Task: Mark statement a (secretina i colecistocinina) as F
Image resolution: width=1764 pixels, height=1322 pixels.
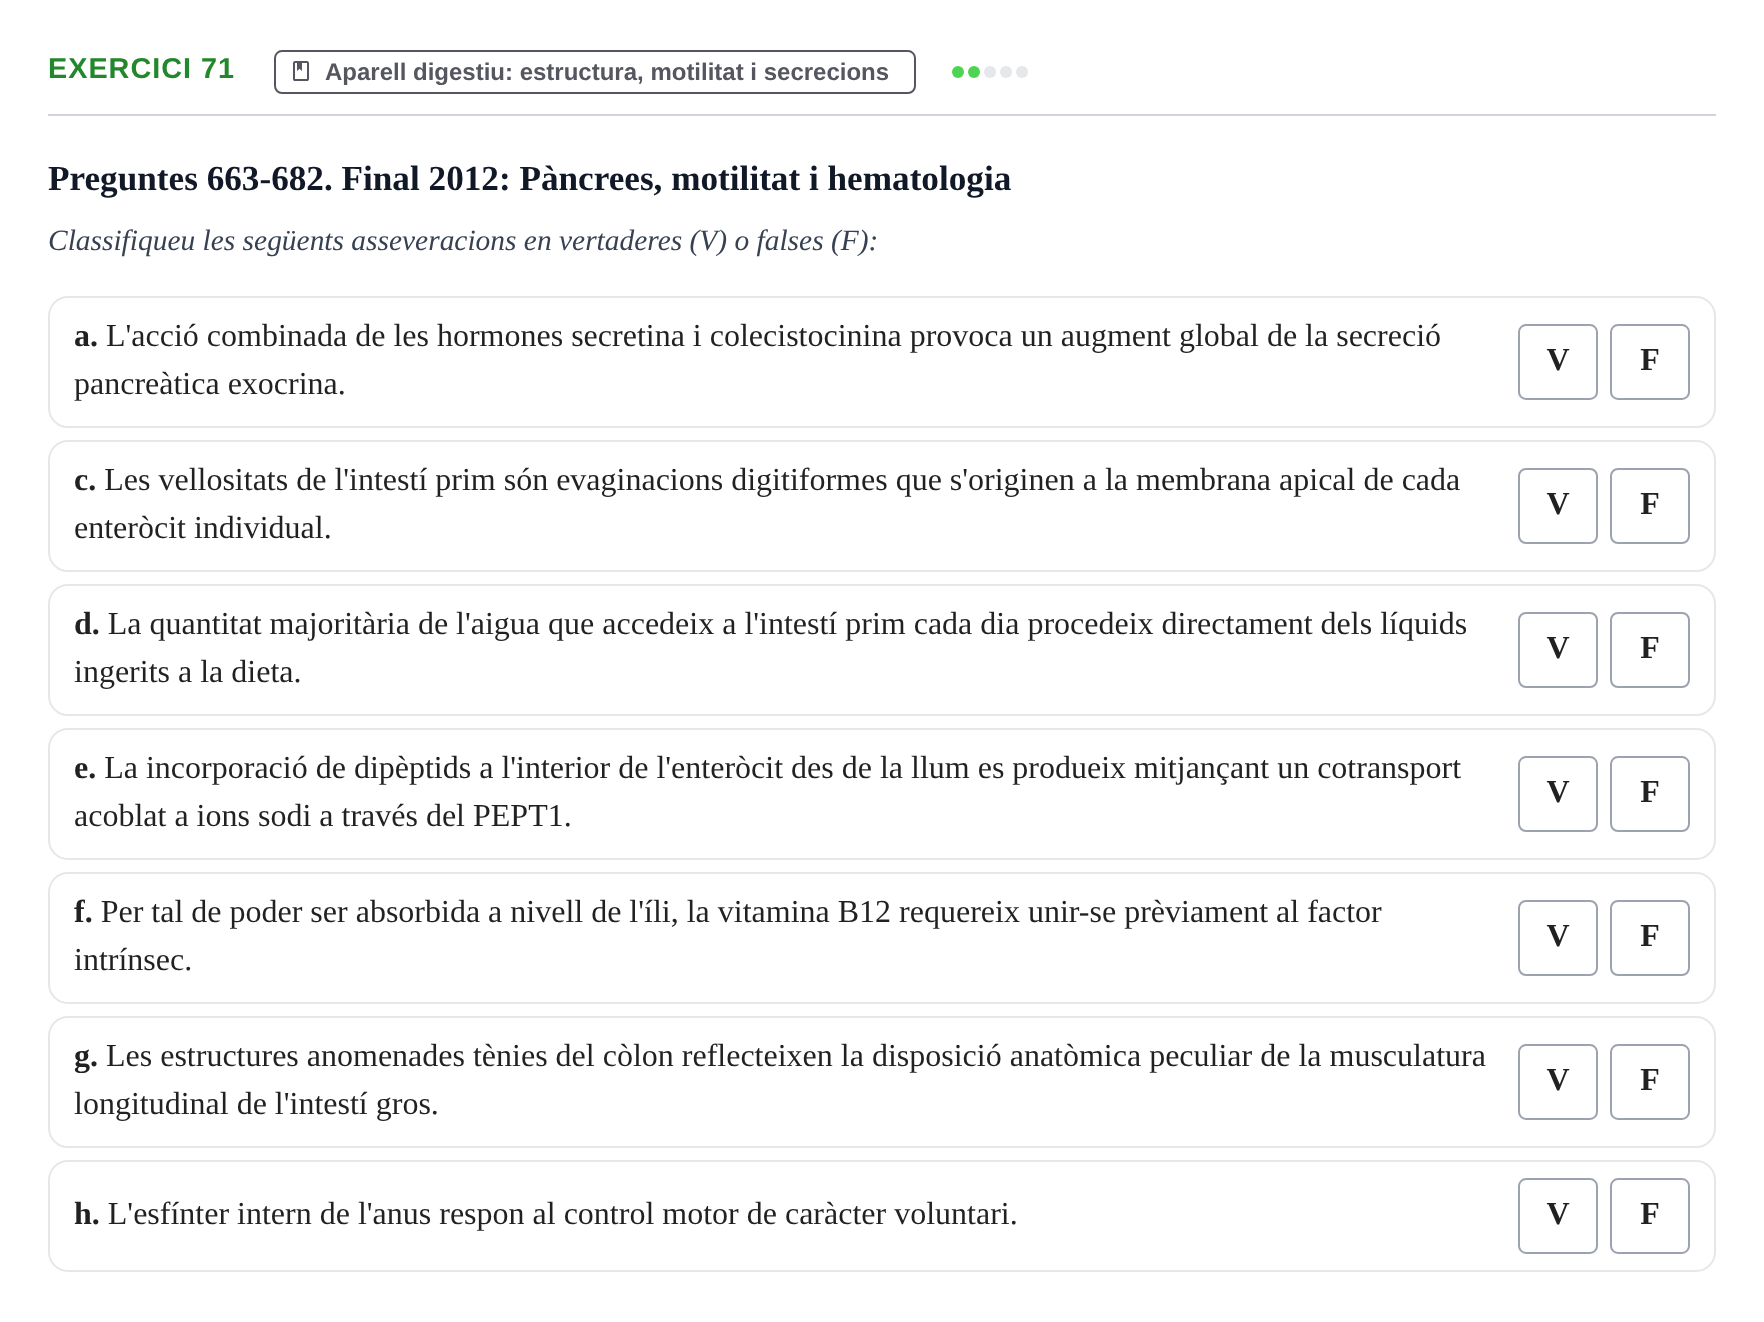Action: coord(1649,361)
